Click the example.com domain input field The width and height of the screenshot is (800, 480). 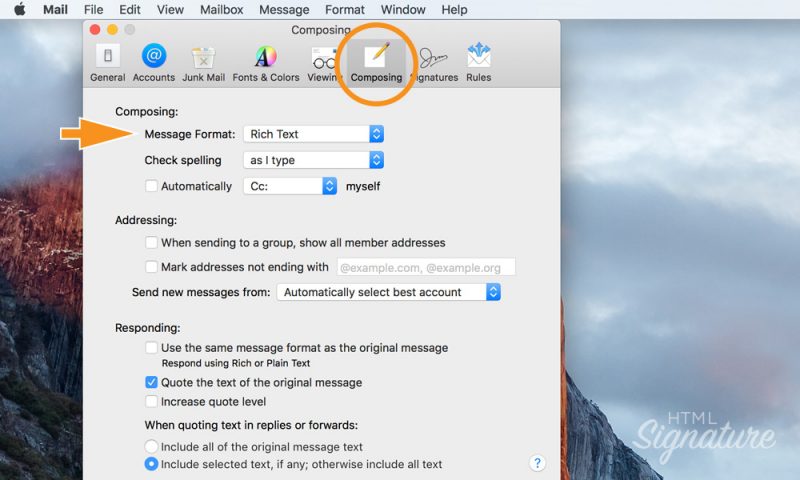[x=426, y=267]
